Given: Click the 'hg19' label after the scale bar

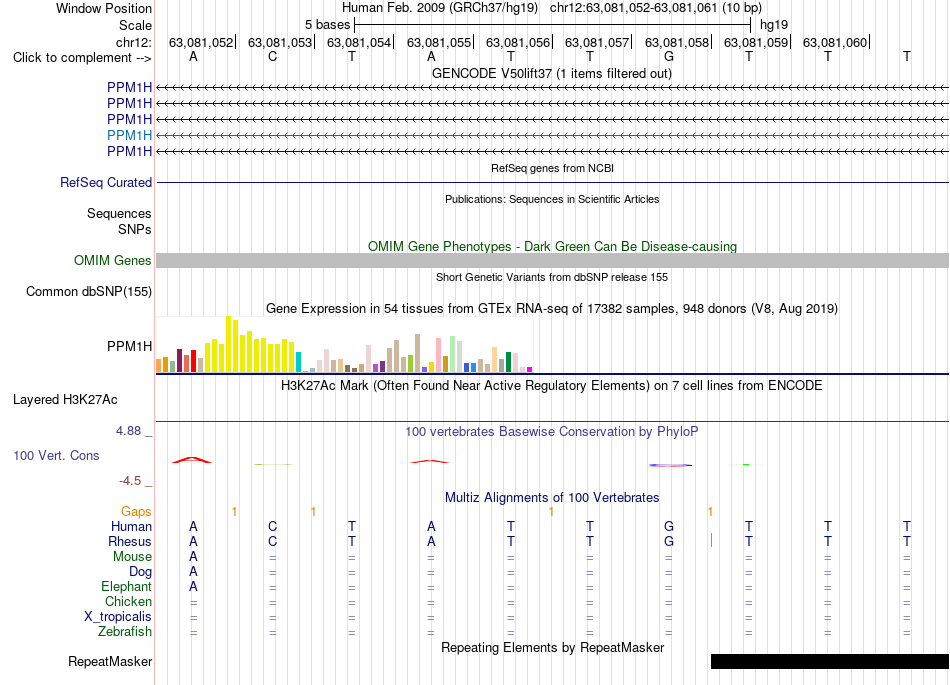Looking at the screenshot, I should pyautogui.click(x=774, y=25).
